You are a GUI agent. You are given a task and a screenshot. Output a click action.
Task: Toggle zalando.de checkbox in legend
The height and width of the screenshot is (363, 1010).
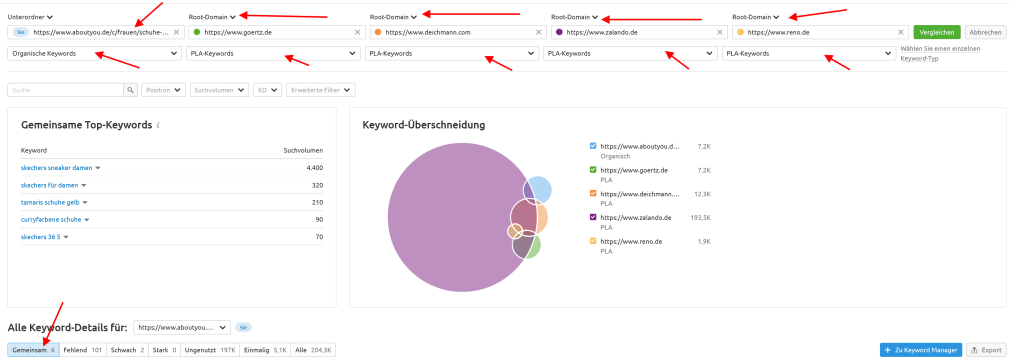(593, 218)
